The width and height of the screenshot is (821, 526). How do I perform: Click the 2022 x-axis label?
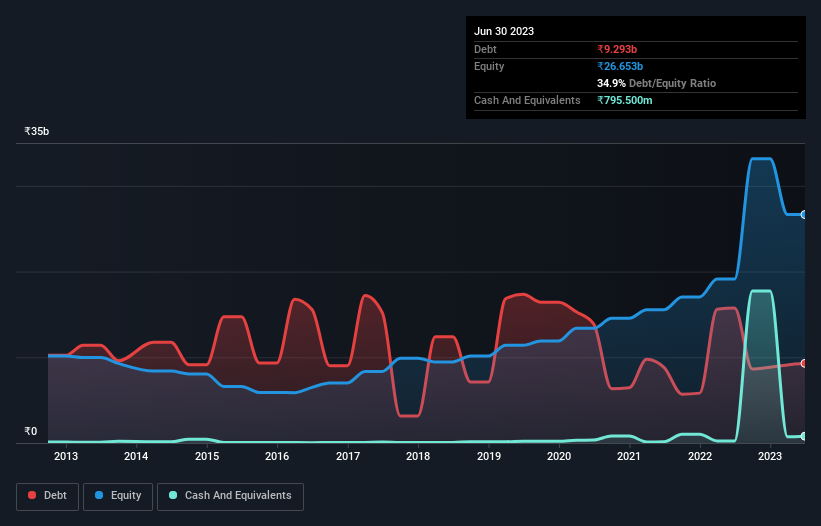pyautogui.click(x=700, y=456)
